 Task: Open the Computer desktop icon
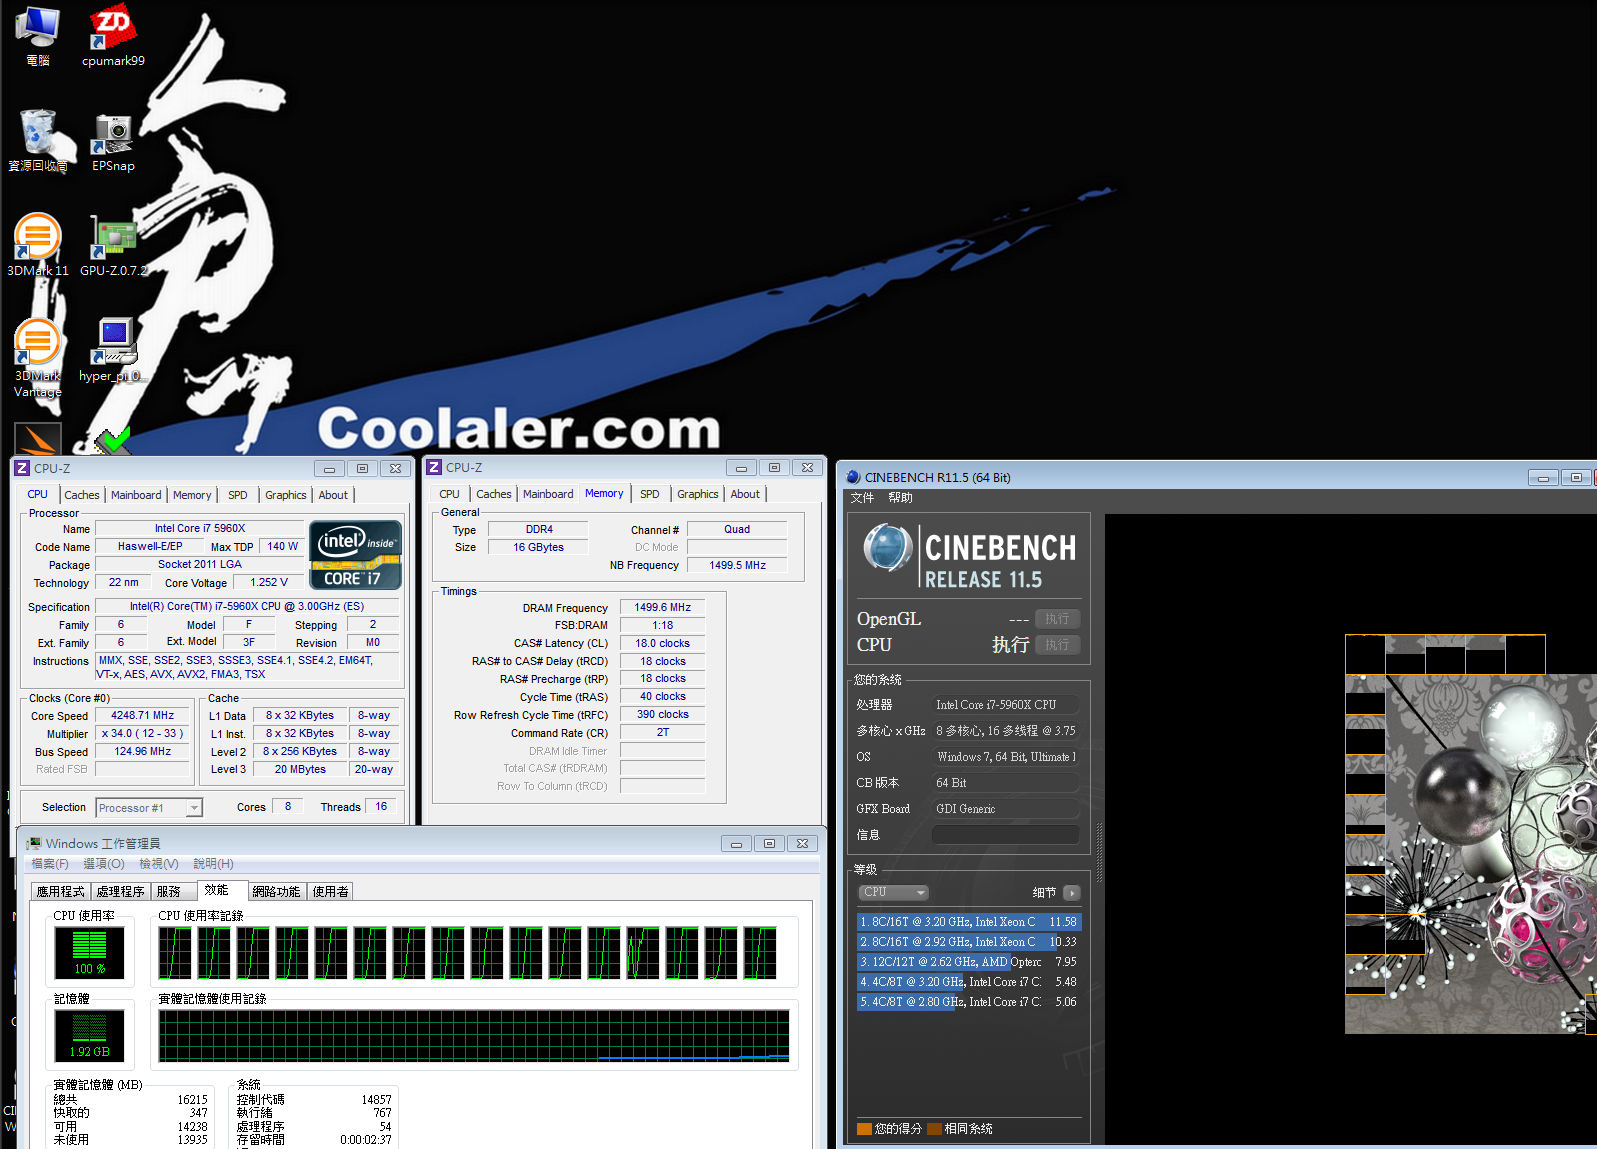[x=38, y=35]
